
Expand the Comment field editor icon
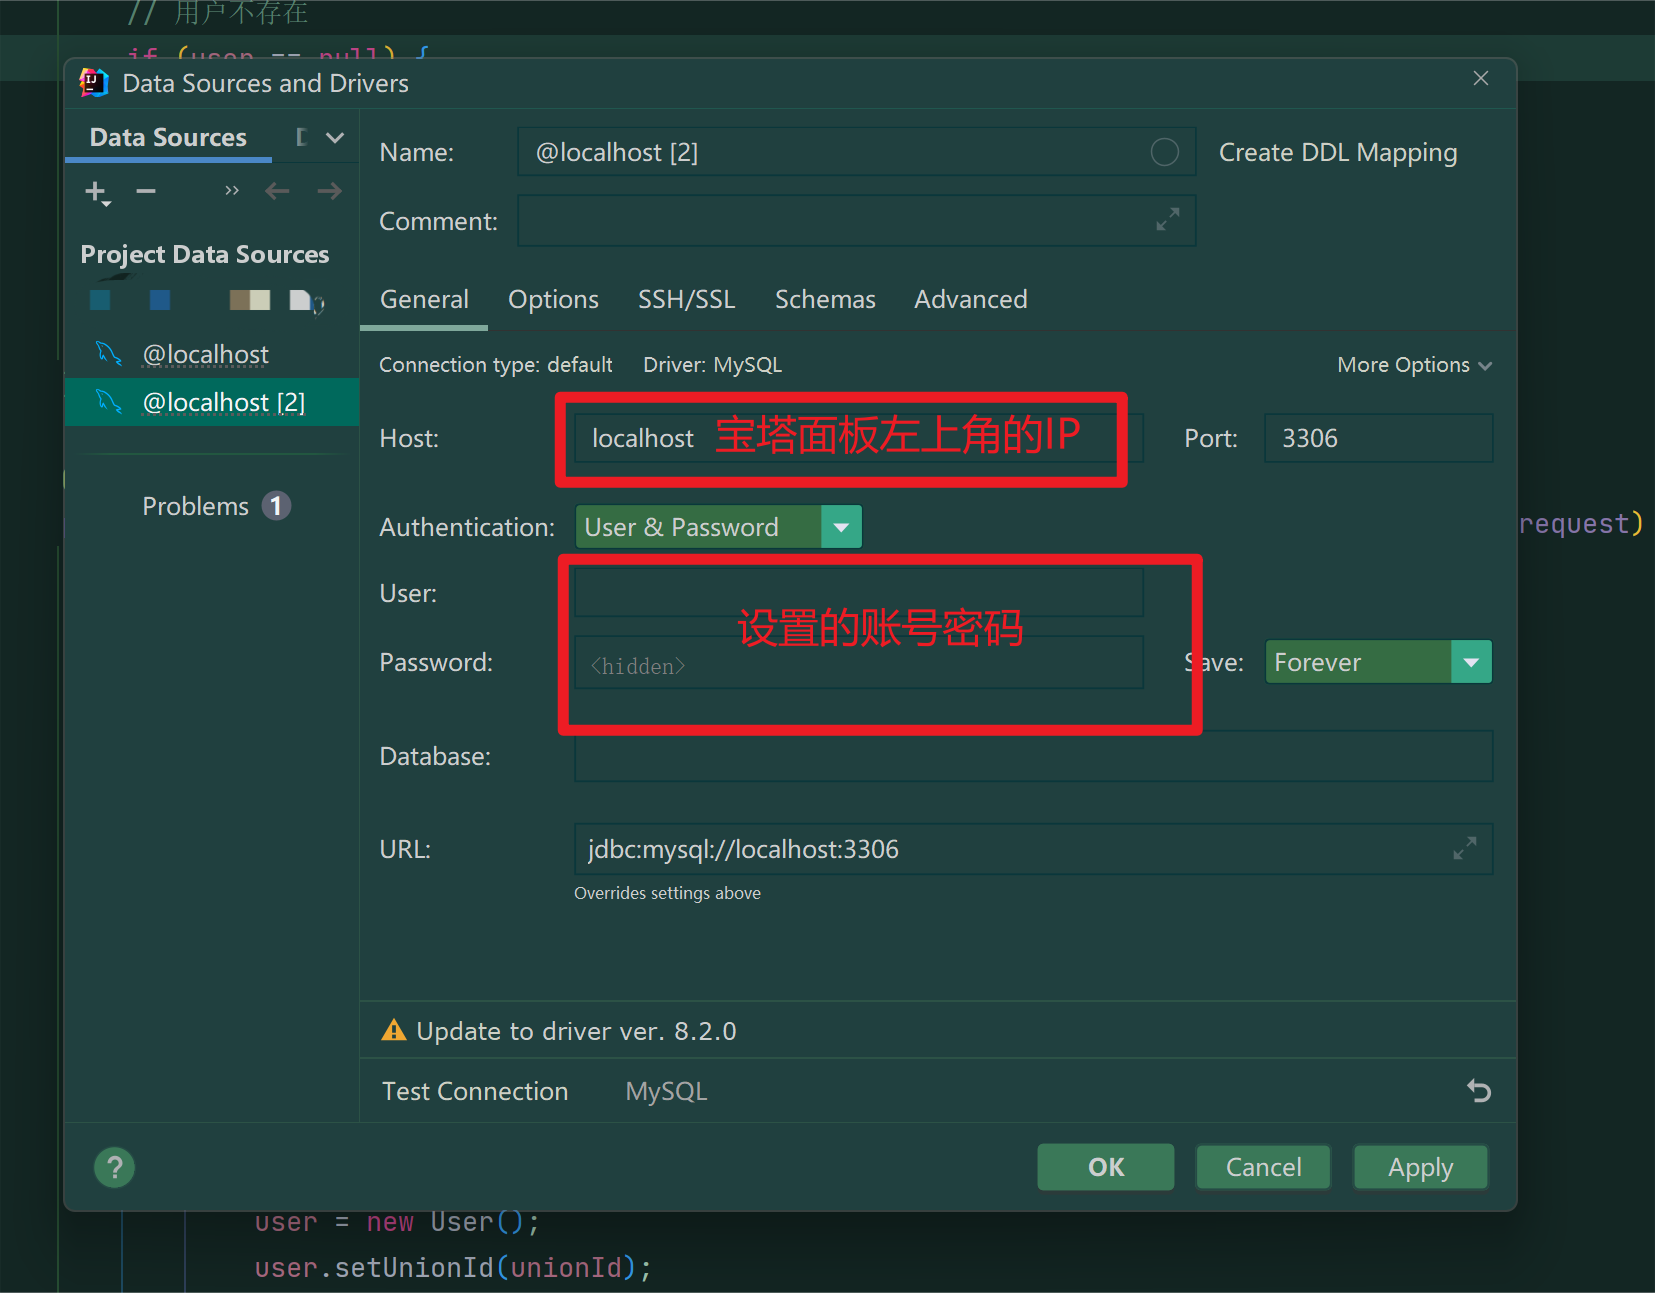coord(1167,219)
